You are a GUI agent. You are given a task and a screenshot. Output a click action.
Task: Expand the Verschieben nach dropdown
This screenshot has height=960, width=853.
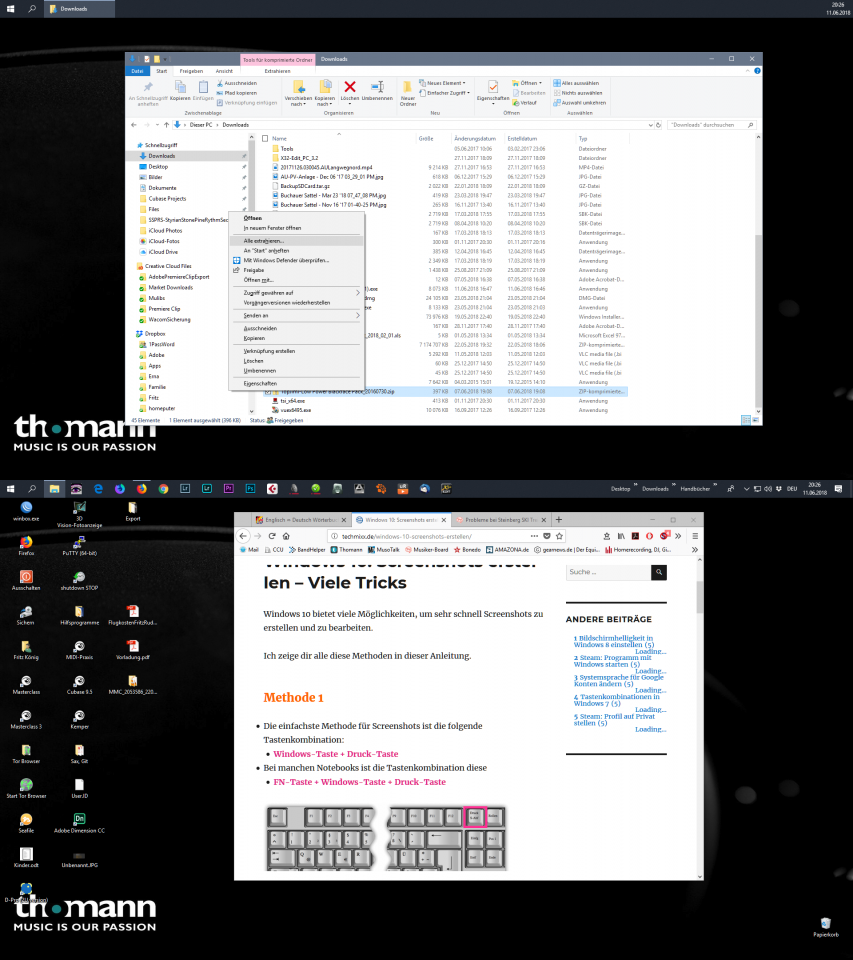click(298, 101)
